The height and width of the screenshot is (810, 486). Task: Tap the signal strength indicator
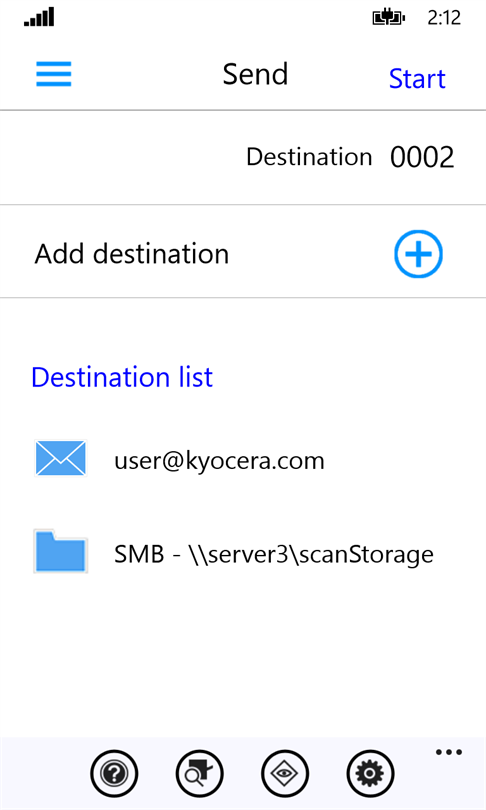coord(39,17)
